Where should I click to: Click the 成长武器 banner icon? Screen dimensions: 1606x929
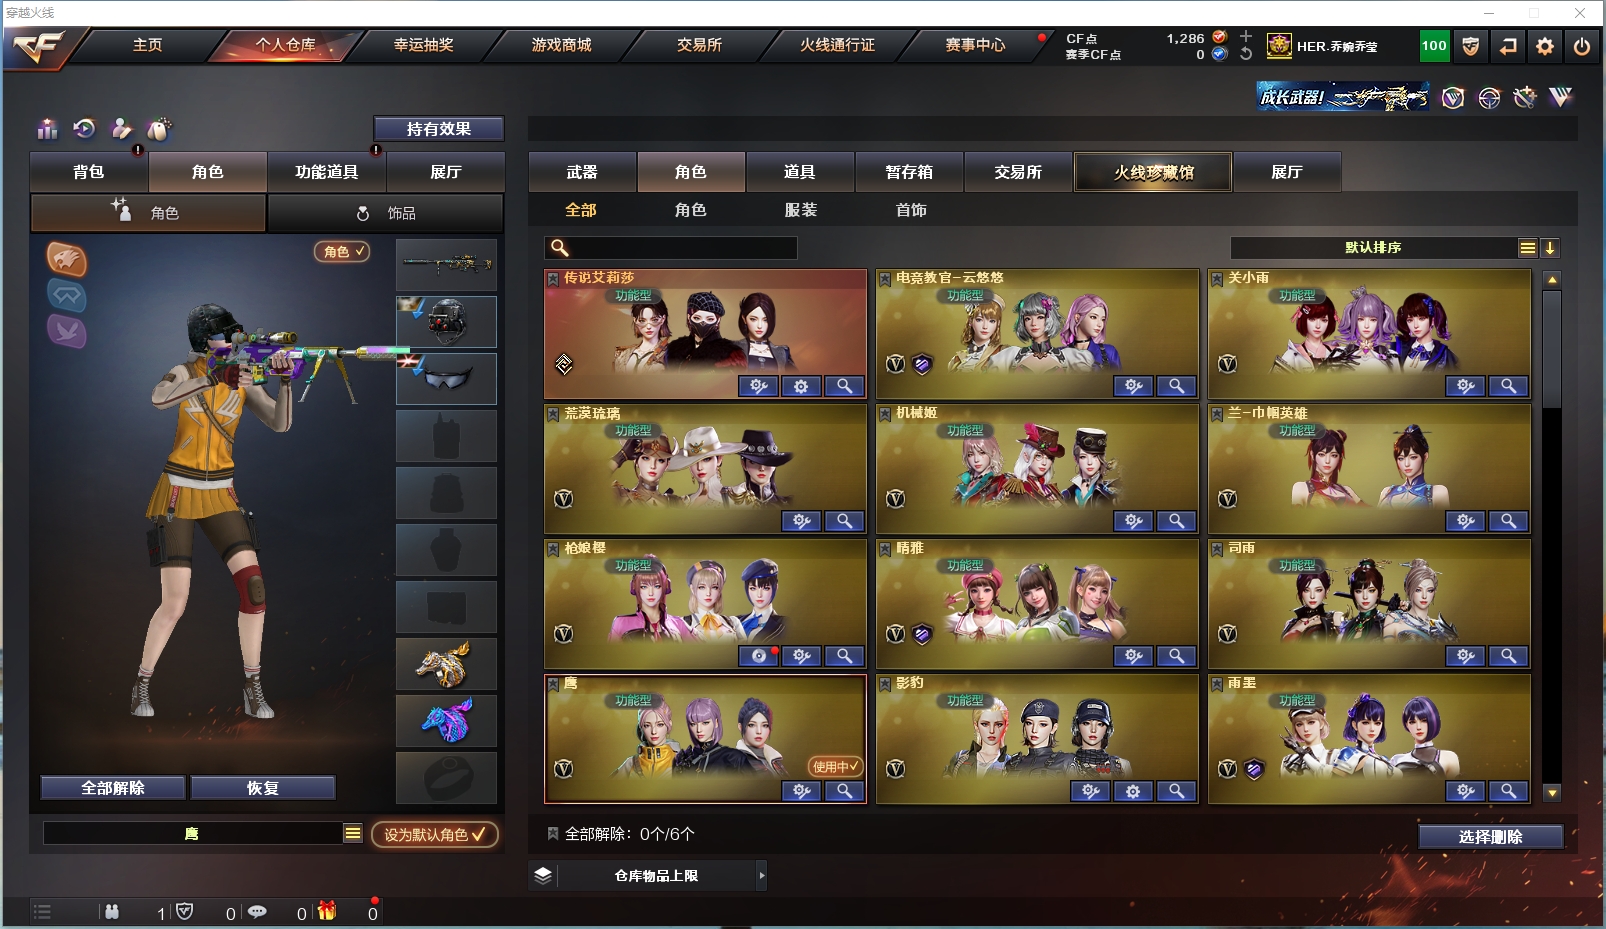1343,97
